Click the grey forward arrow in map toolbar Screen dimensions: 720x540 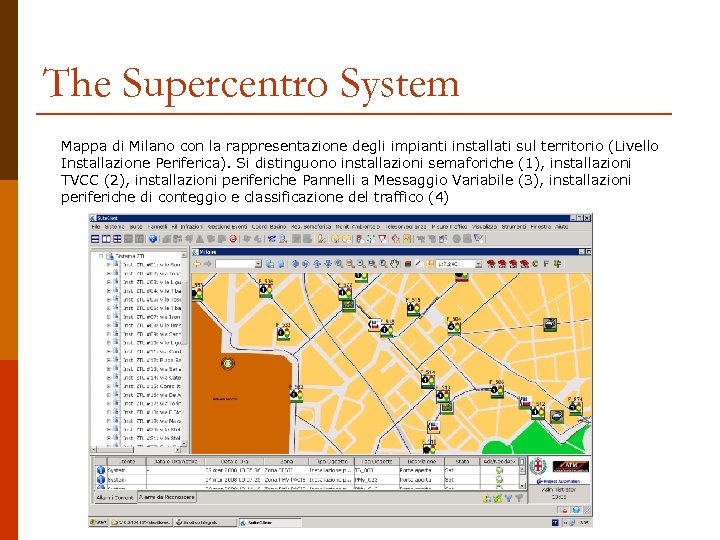(x=208, y=264)
